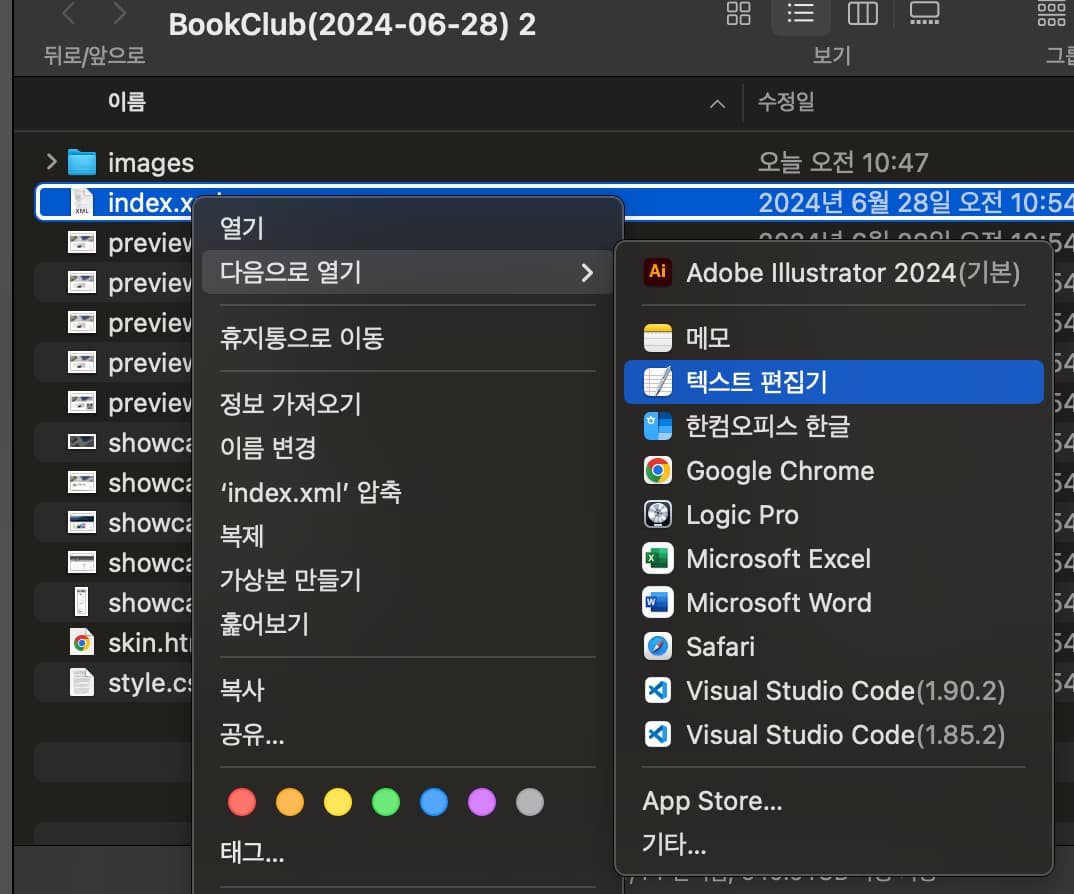Switch Finder to column view
Screen dimensions: 1074x894
pyautogui.click(x=862, y=15)
